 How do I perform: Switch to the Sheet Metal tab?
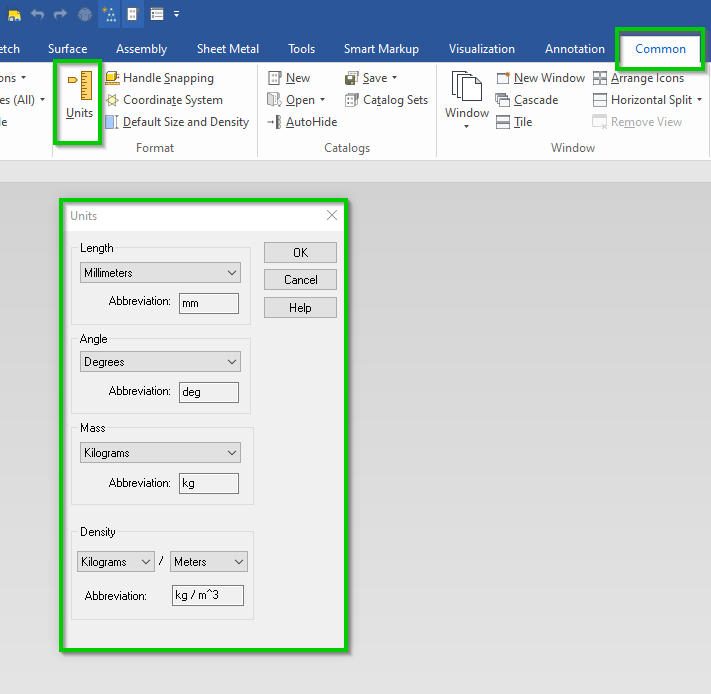(x=228, y=49)
